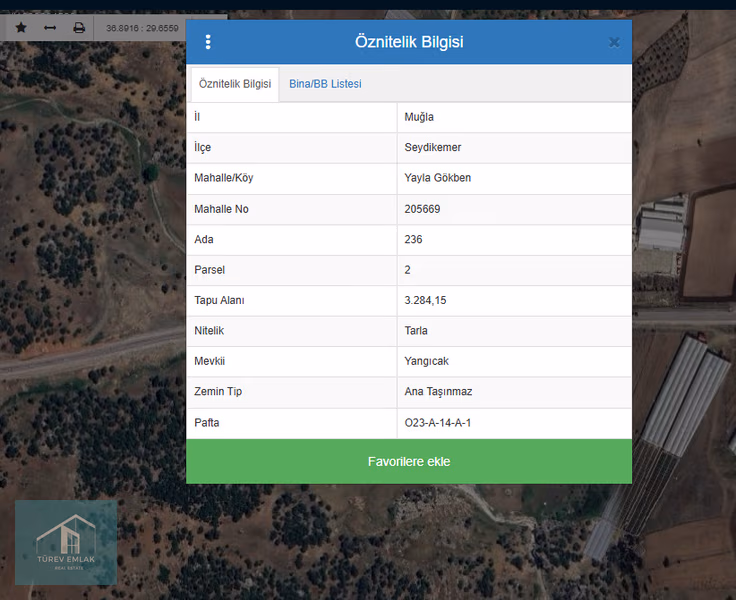Click the Ada value 236
Viewport: 736px width, 600px height.
pos(413,240)
